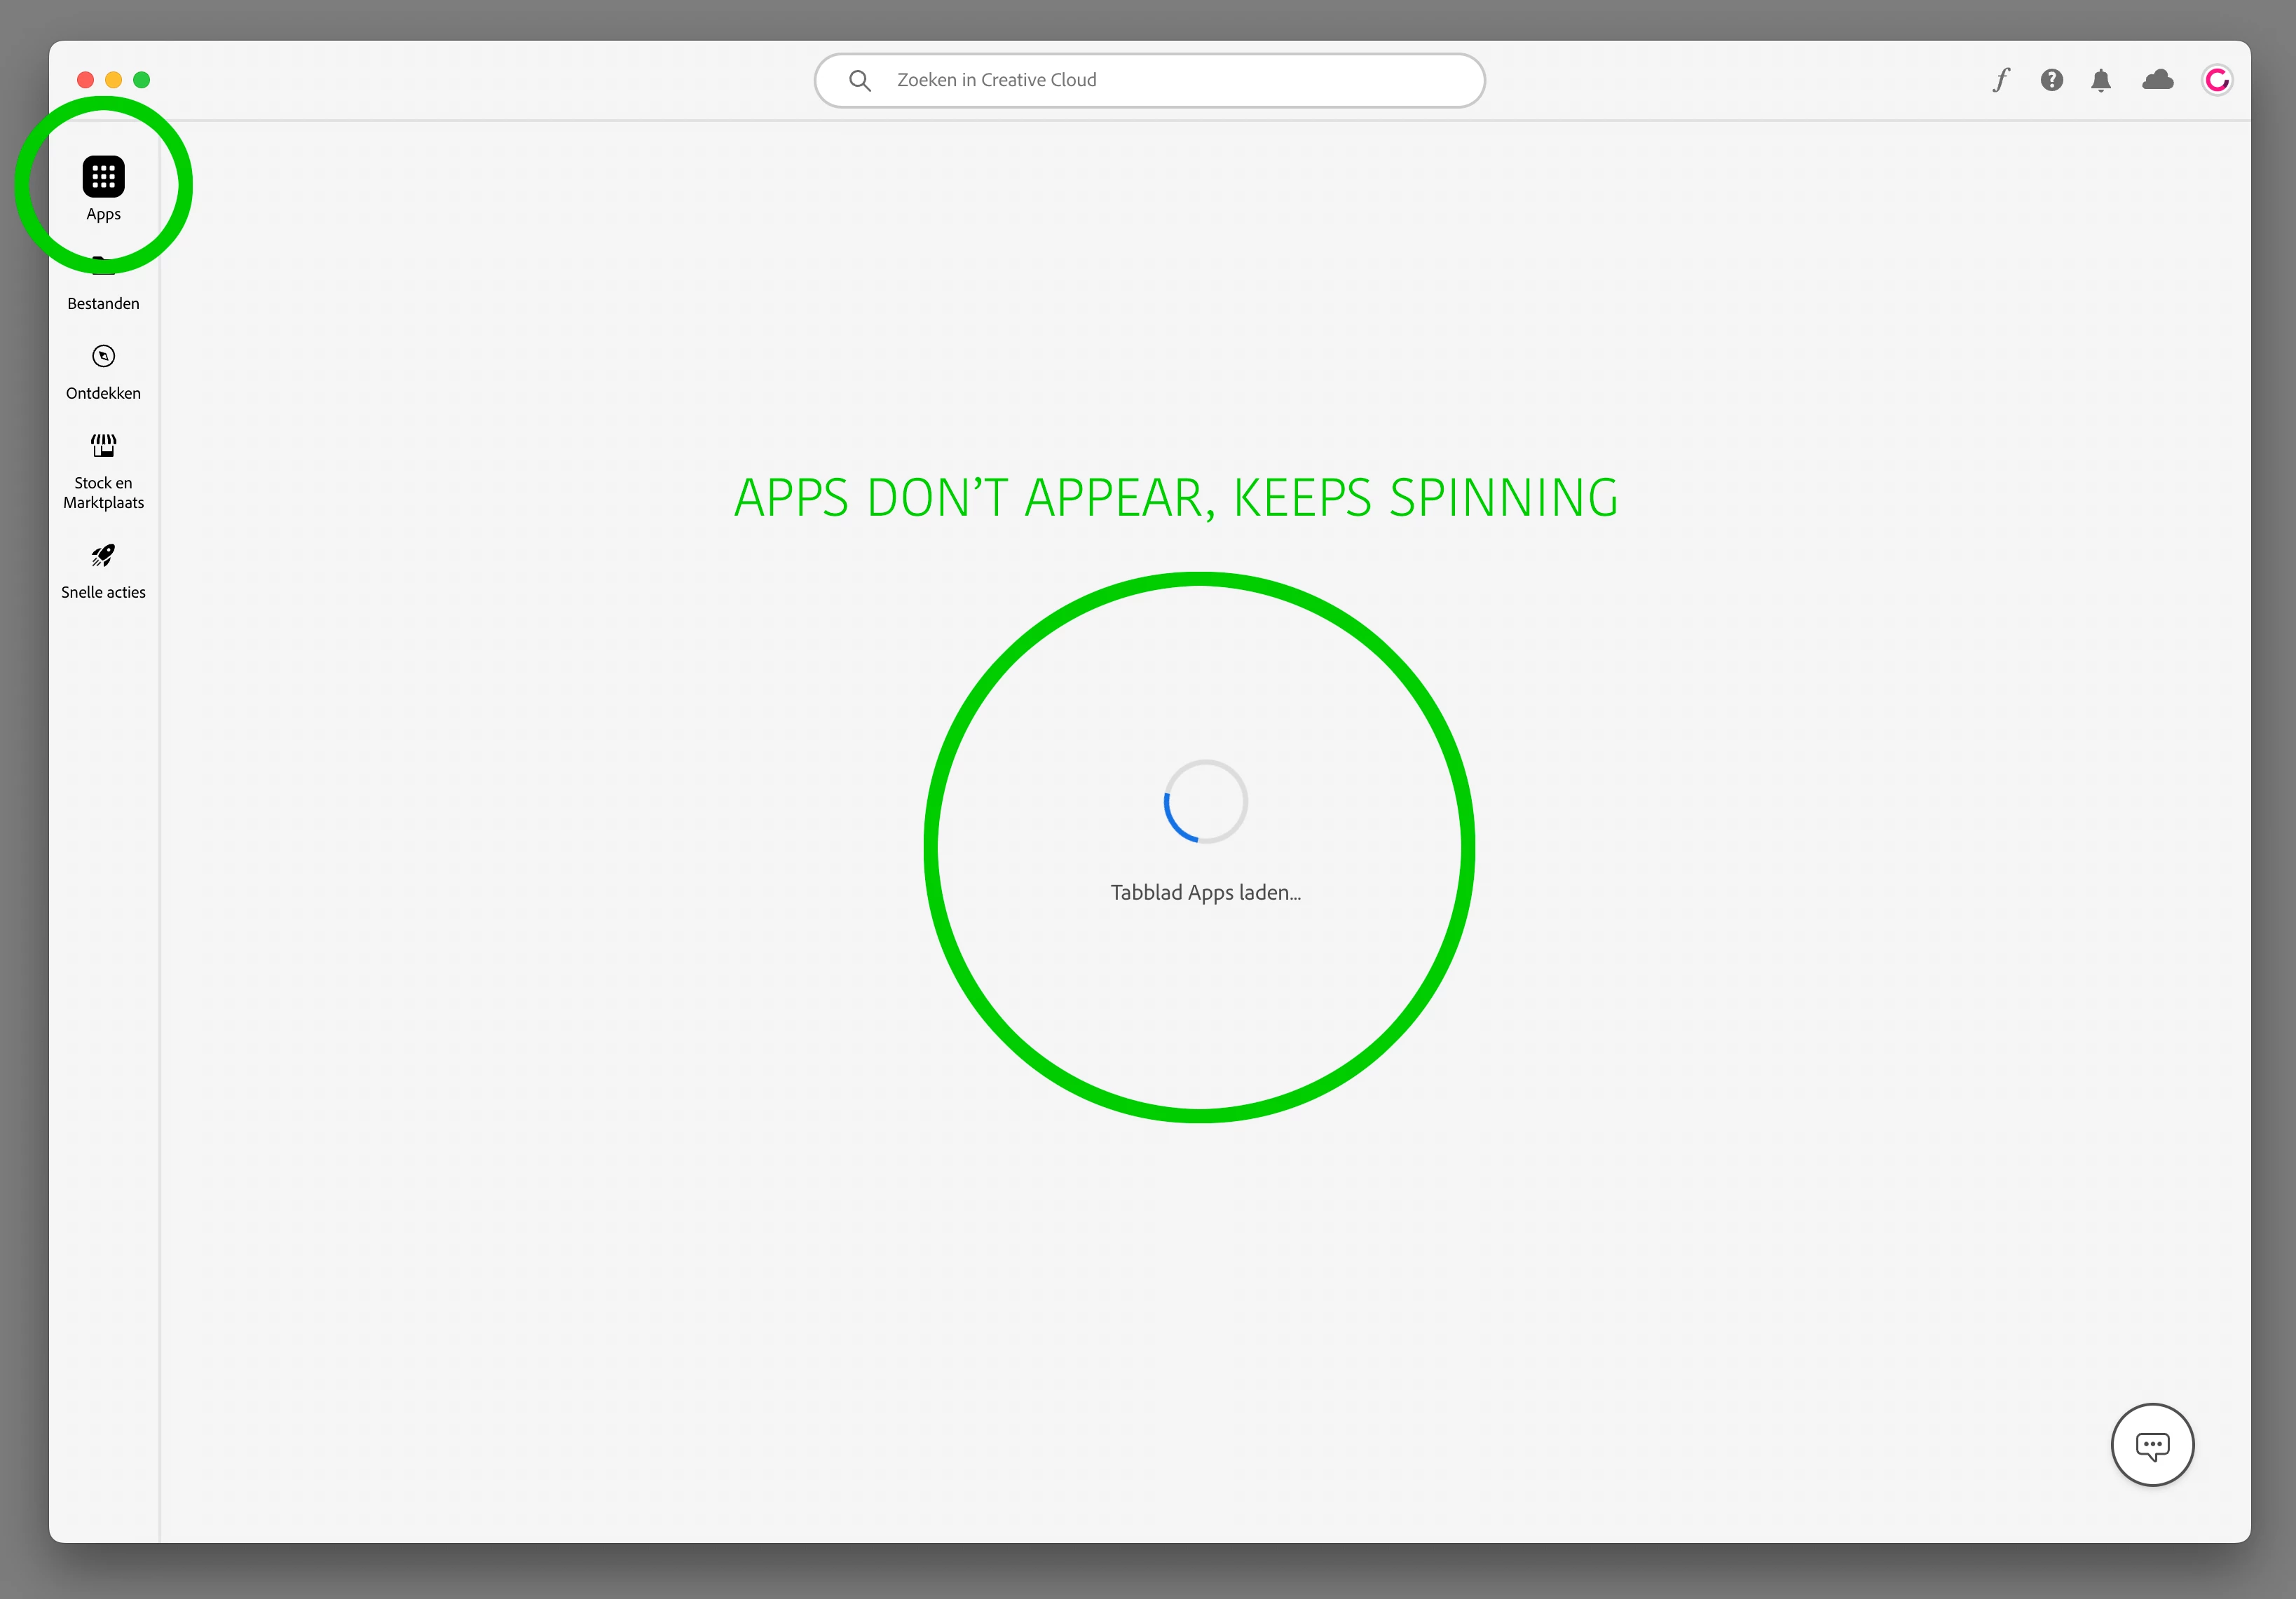
Task: Click the loading spinner indicator
Action: tap(1205, 802)
